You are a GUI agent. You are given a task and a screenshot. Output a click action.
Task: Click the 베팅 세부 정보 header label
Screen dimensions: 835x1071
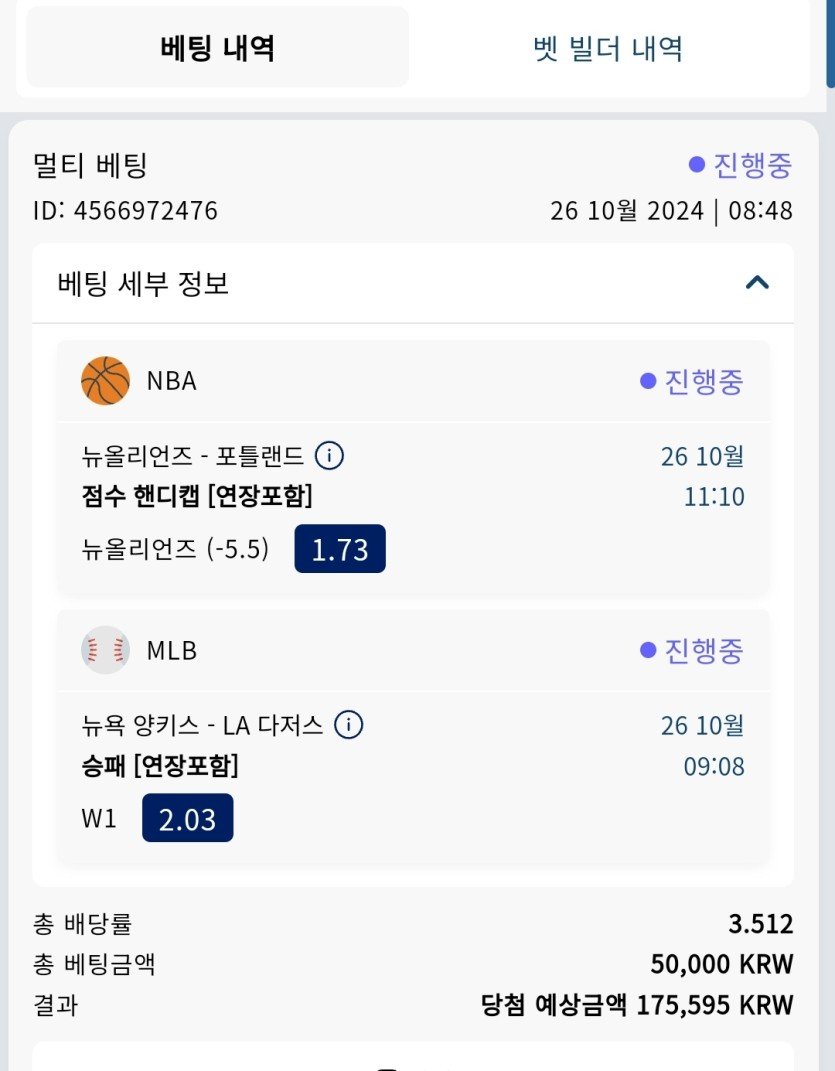tap(144, 284)
